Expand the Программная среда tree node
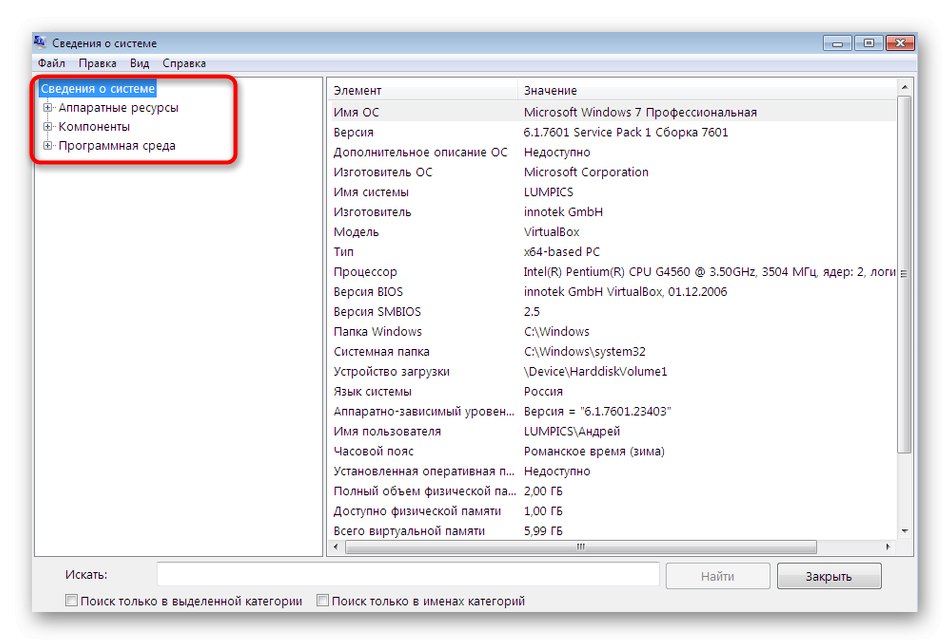The height and width of the screenshot is (644, 950). coord(47,146)
